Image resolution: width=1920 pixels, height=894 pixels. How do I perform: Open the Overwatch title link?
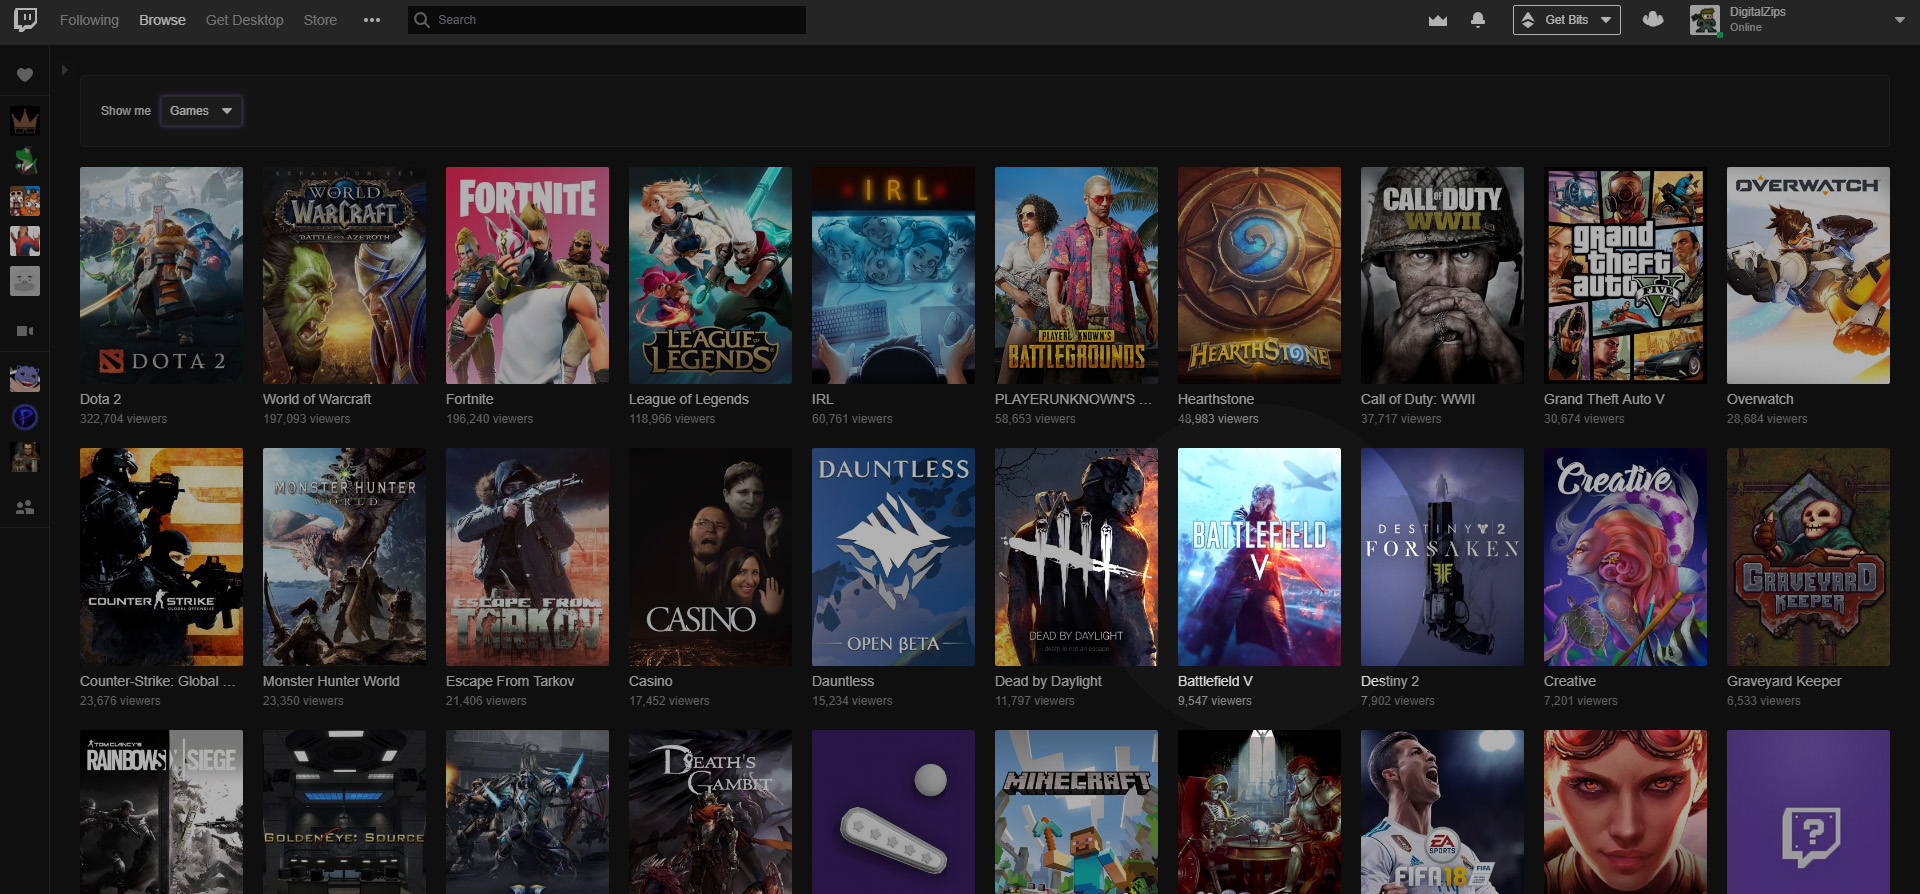[x=1760, y=399]
